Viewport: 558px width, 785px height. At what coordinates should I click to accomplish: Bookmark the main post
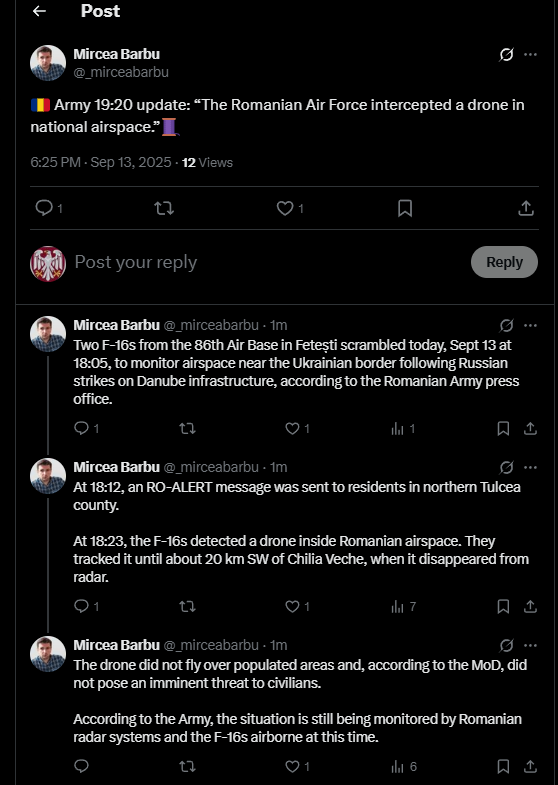(x=405, y=208)
